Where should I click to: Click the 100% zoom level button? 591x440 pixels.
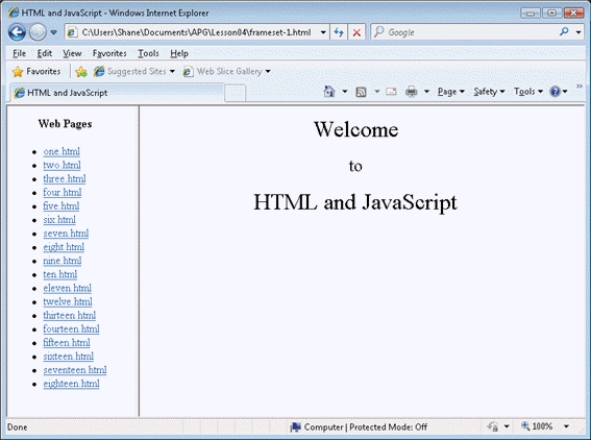pyautogui.click(x=537, y=426)
